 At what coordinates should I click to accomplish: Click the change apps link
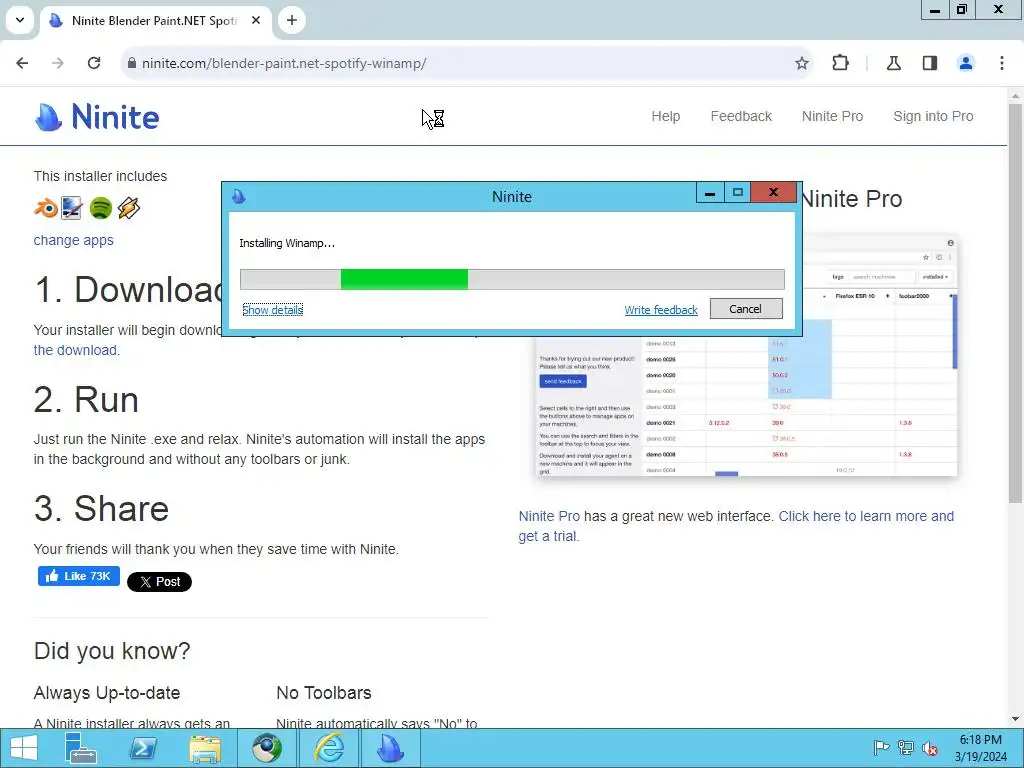click(74, 240)
